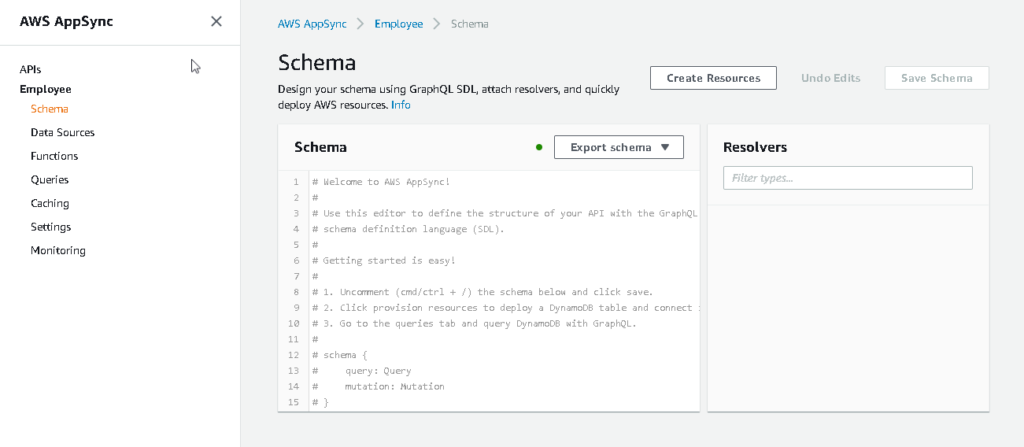This screenshot has height=447, width=1024.
Task: Click the Create Resources button
Action: 713,78
